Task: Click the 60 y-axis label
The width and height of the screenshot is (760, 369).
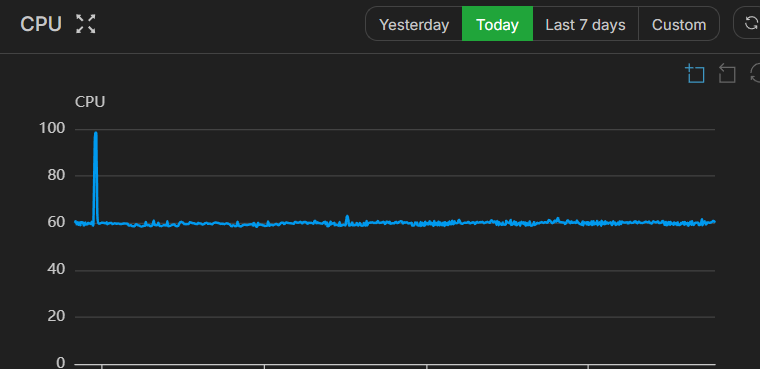Action: [x=56, y=222]
